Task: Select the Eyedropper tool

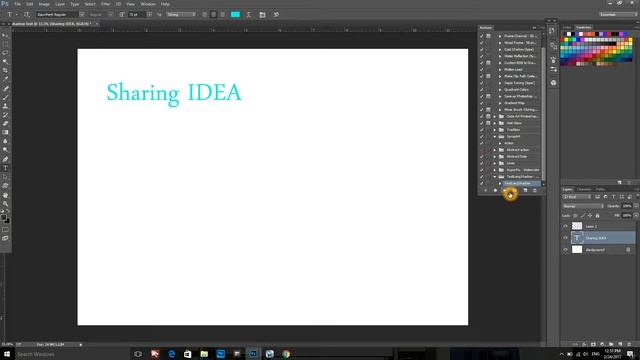Action: click(5, 79)
